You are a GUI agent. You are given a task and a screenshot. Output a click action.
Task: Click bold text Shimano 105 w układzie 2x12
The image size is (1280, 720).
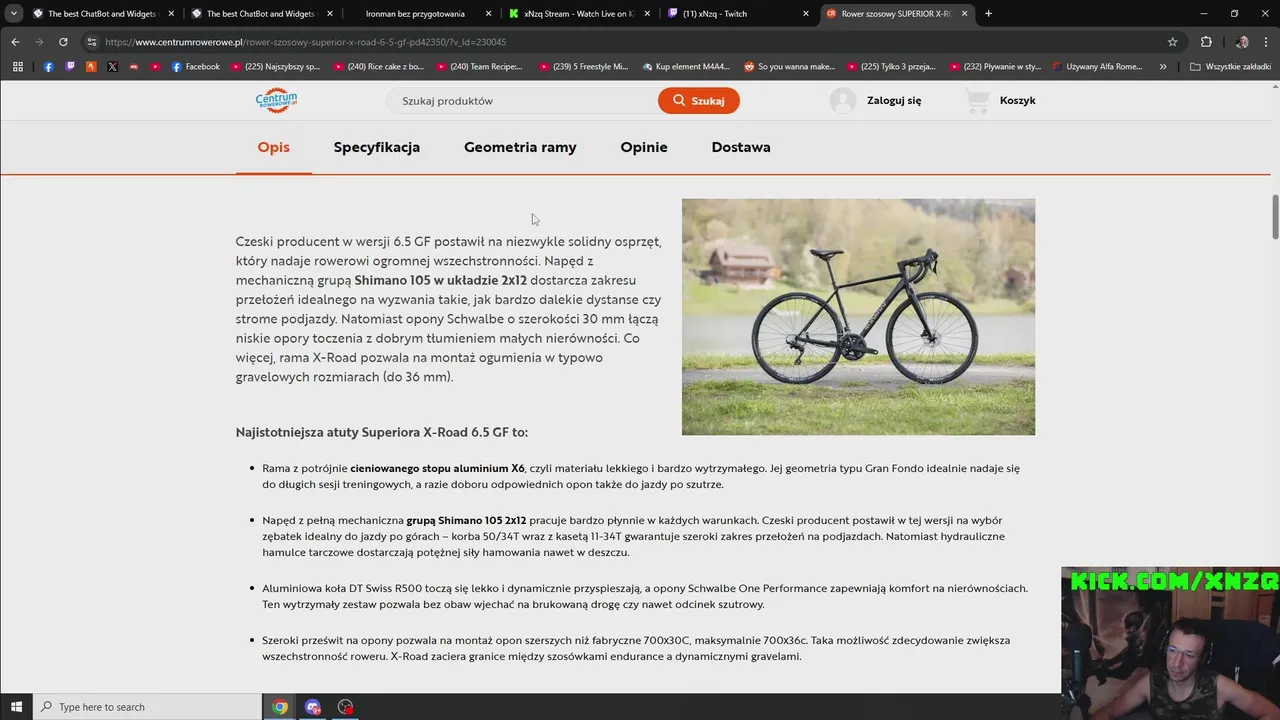(x=440, y=280)
